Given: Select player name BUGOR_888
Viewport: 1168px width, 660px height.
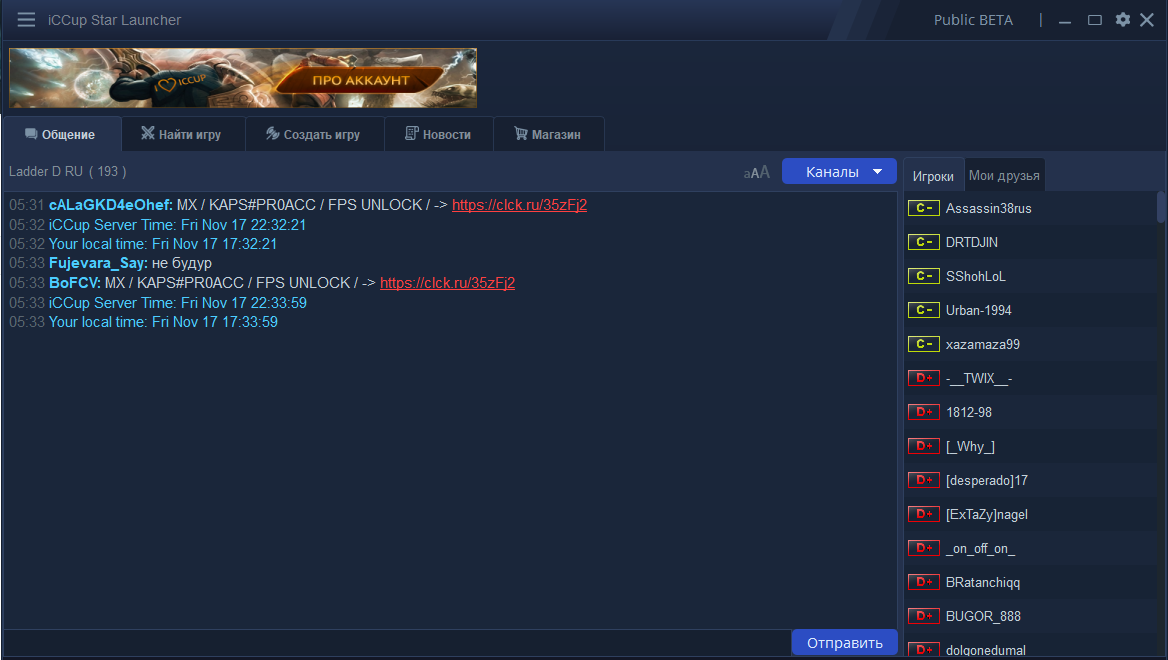Looking at the screenshot, I should [983, 616].
